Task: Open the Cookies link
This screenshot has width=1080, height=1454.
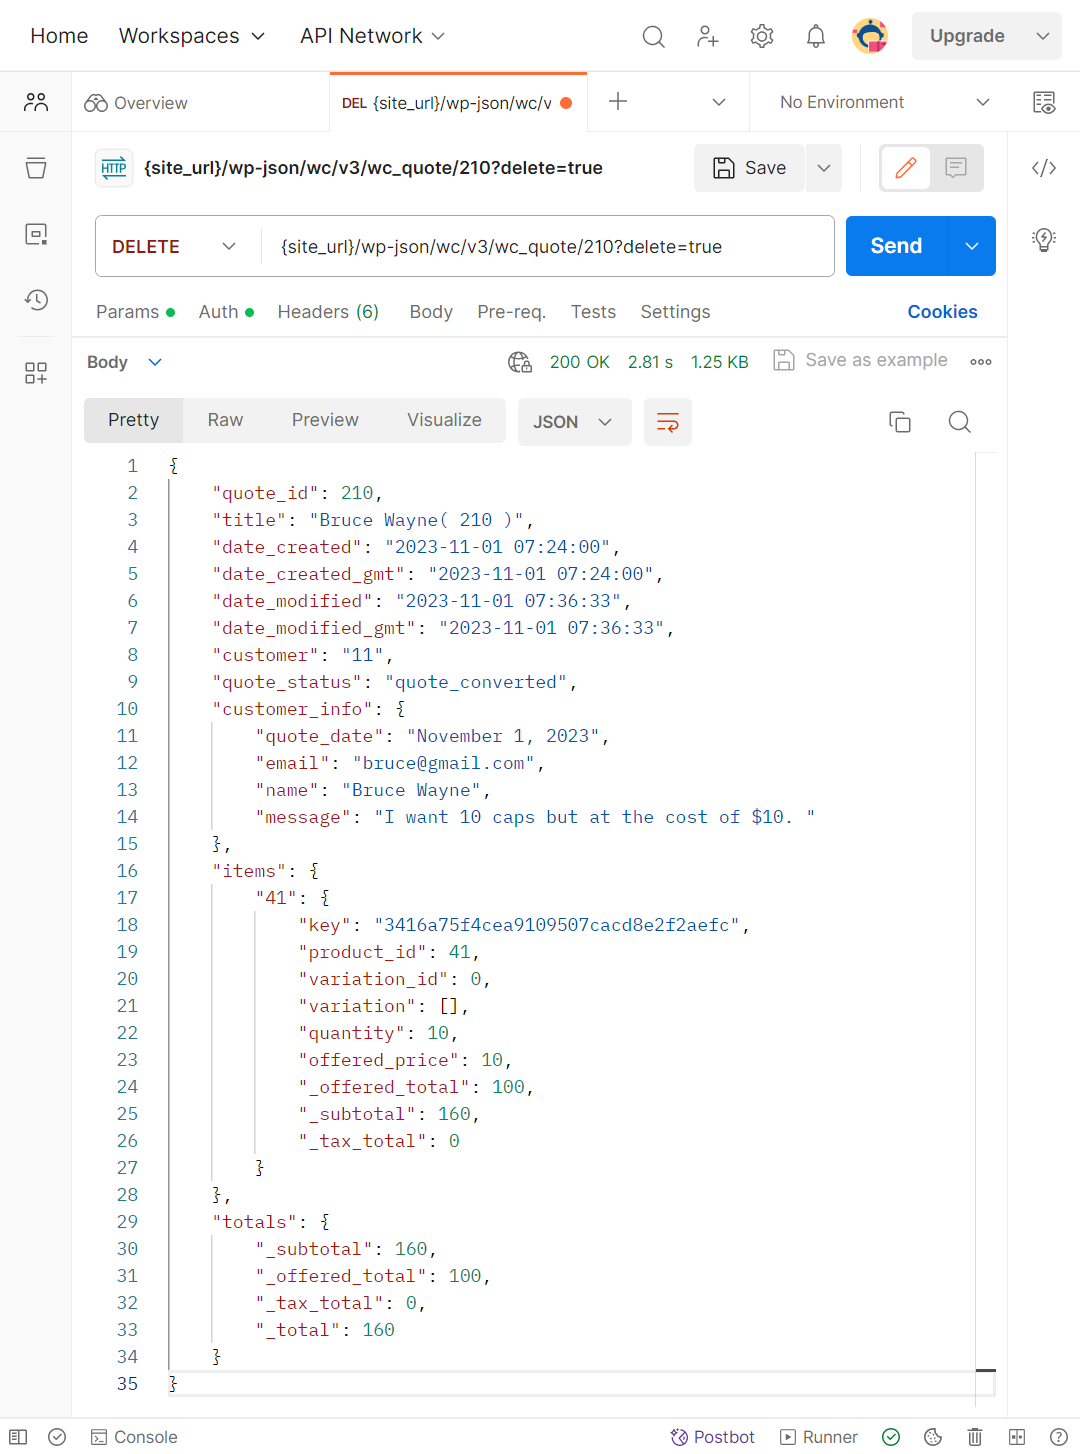Action: tap(942, 312)
